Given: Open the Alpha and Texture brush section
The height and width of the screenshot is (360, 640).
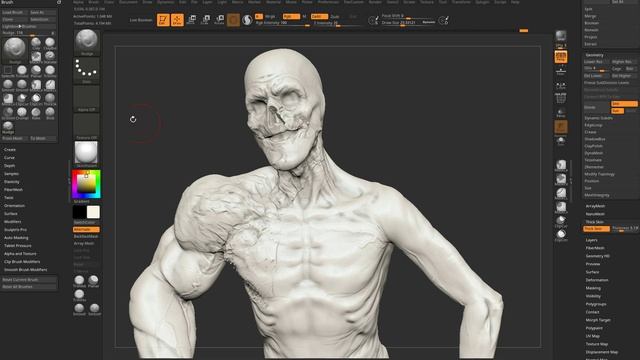Looking at the screenshot, I should (x=20, y=253).
